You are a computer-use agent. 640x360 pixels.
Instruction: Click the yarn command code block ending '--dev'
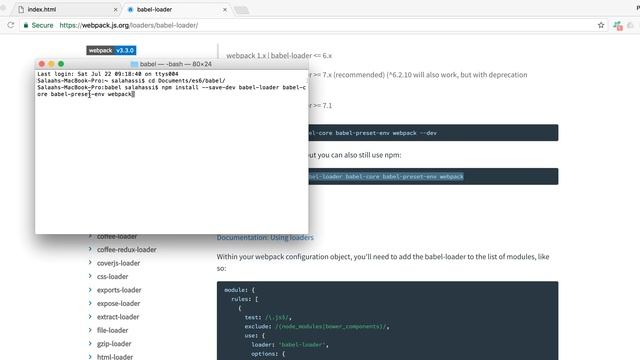(433, 133)
